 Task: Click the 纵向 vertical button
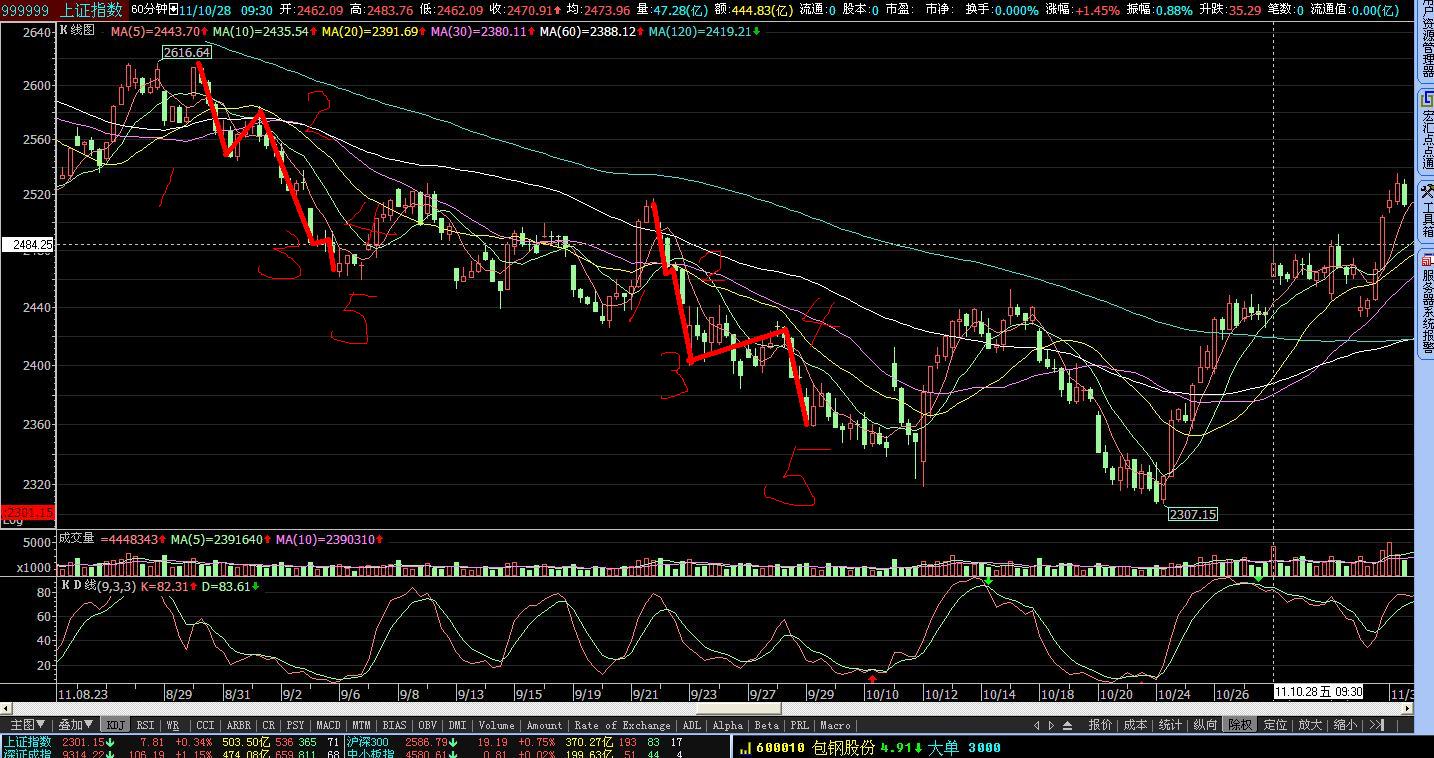point(1205,725)
